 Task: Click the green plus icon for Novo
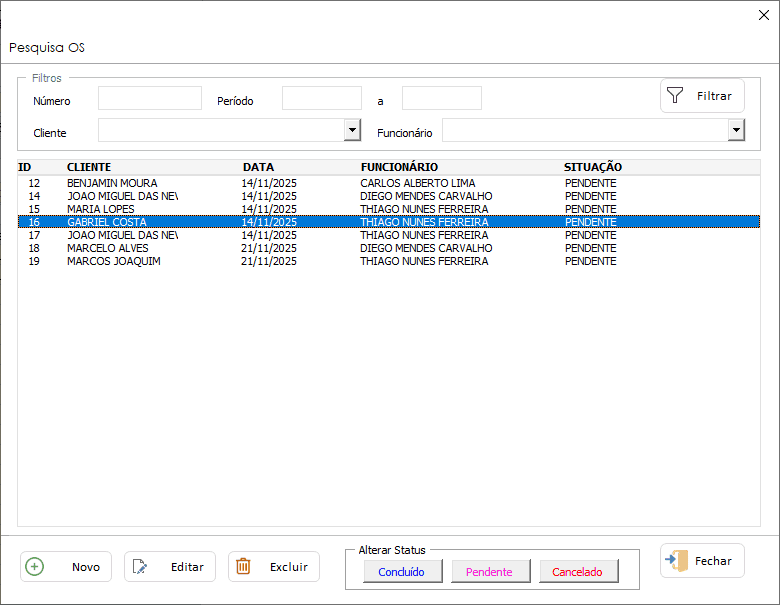click(35, 567)
